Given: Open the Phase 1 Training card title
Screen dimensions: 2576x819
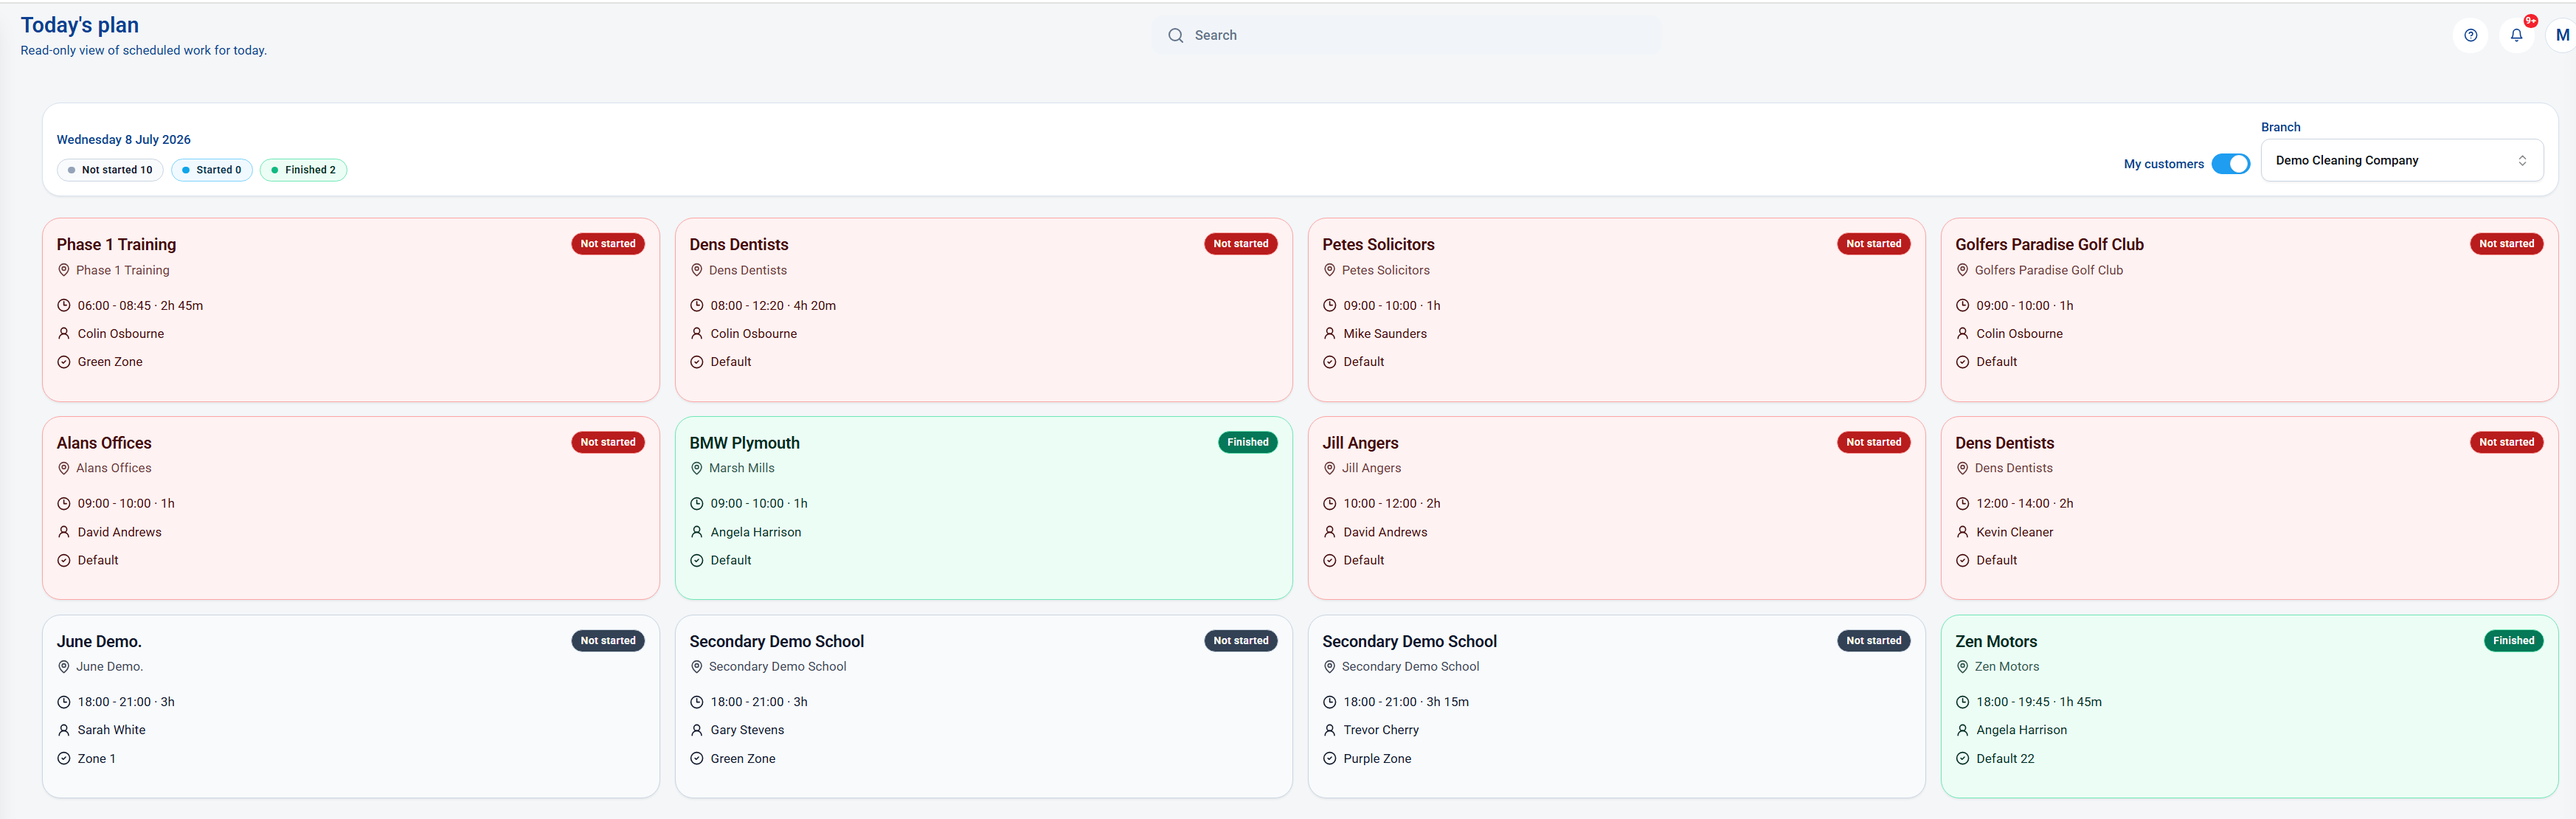Looking at the screenshot, I should [x=116, y=244].
